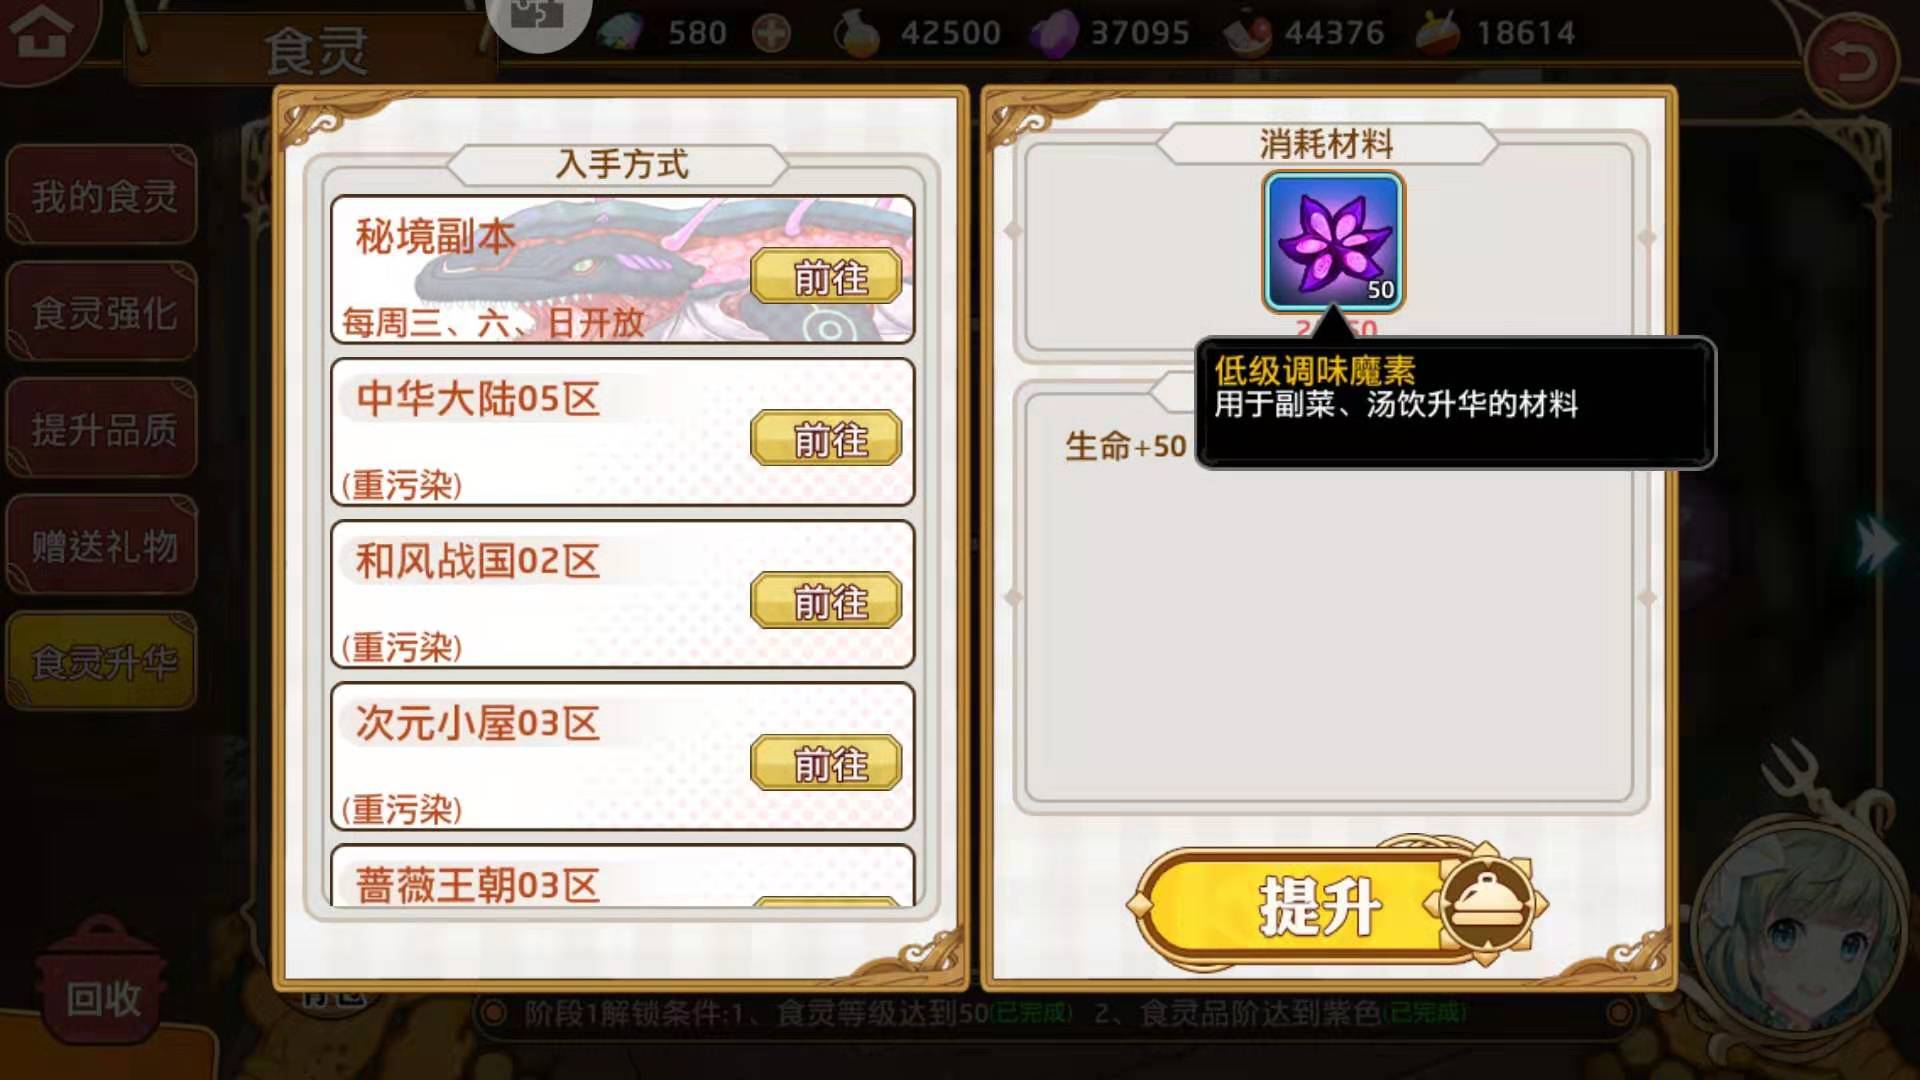Tap the plus icon beside 580 gems

click(771, 33)
